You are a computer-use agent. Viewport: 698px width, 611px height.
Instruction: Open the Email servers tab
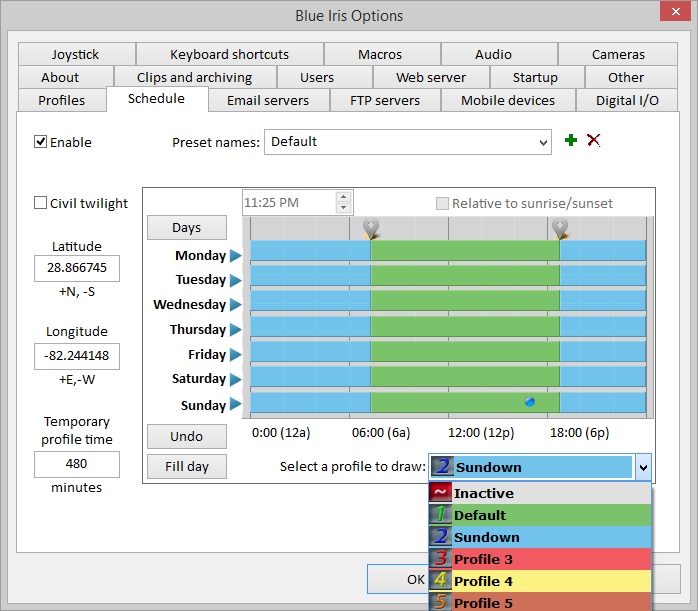268,100
